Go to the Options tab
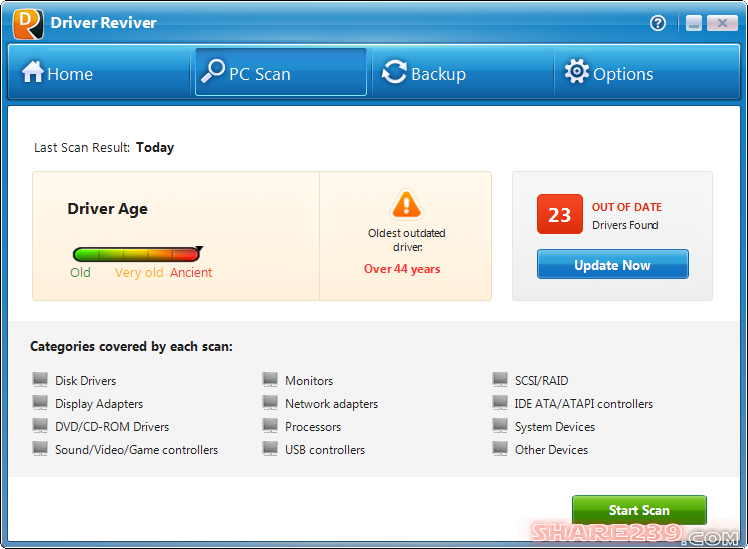Viewport: 748px width, 549px height. click(647, 73)
